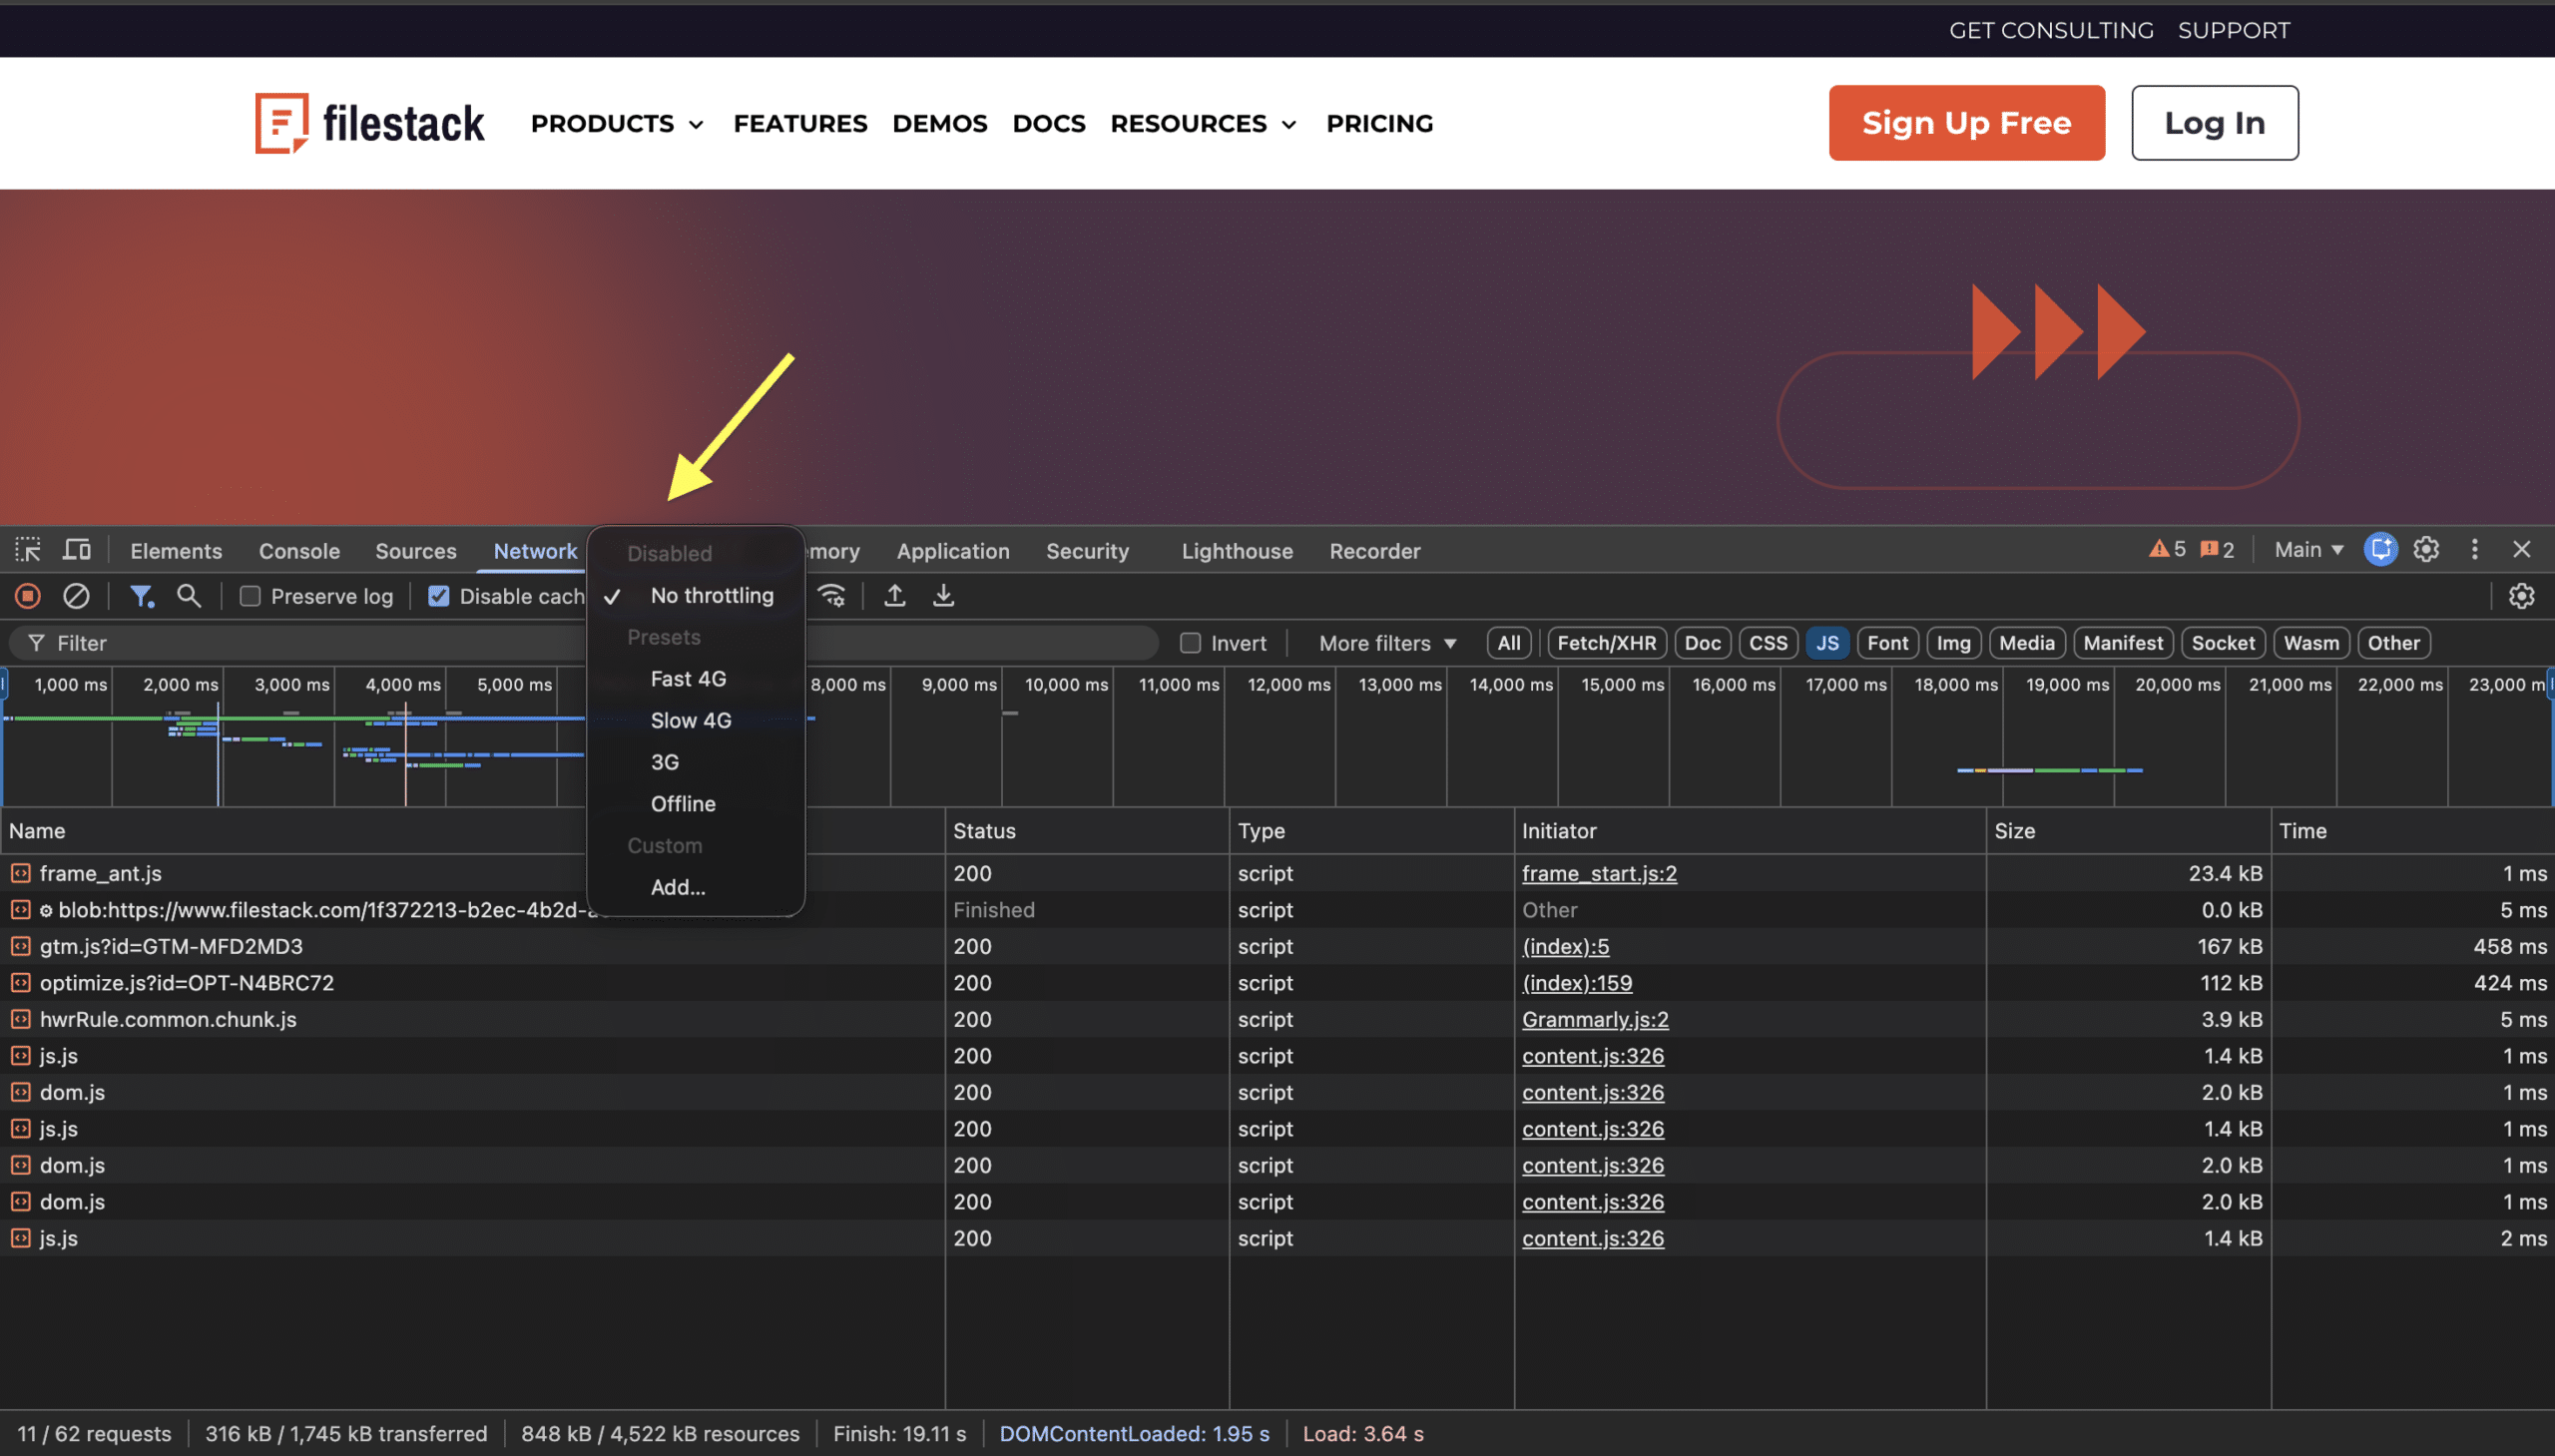Stop recording network log
This screenshot has height=1456, width=2555.
28,596
